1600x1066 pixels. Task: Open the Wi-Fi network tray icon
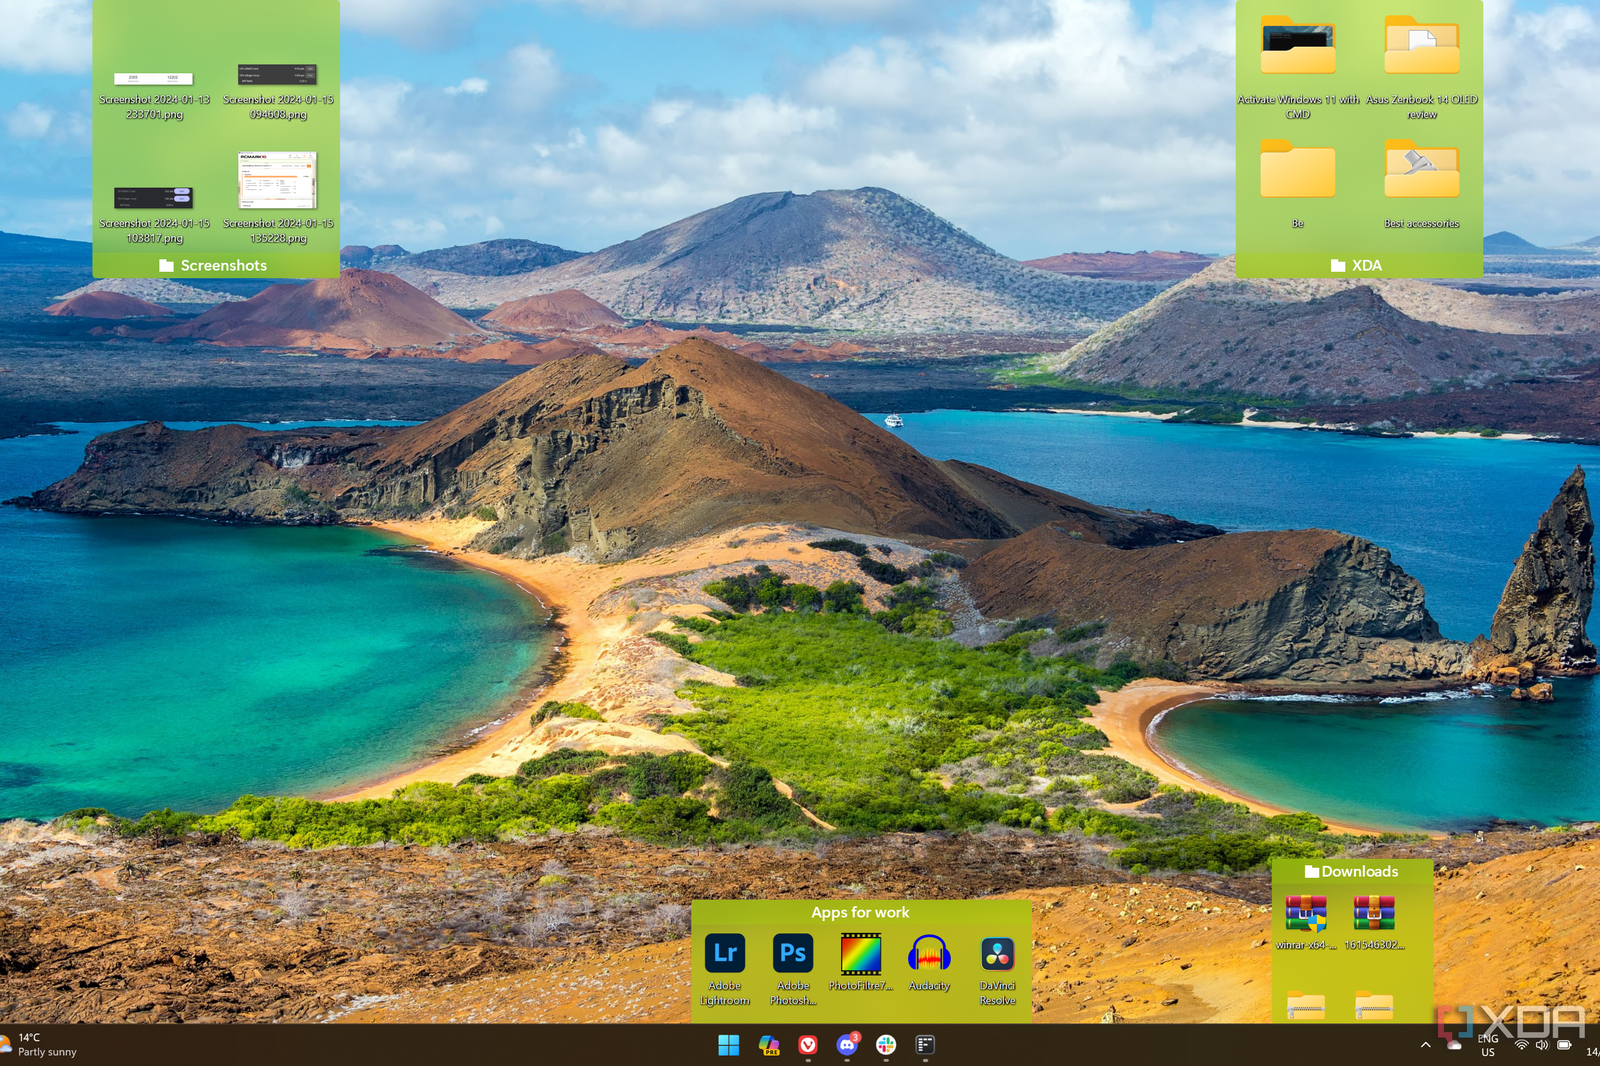click(1521, 1045)
